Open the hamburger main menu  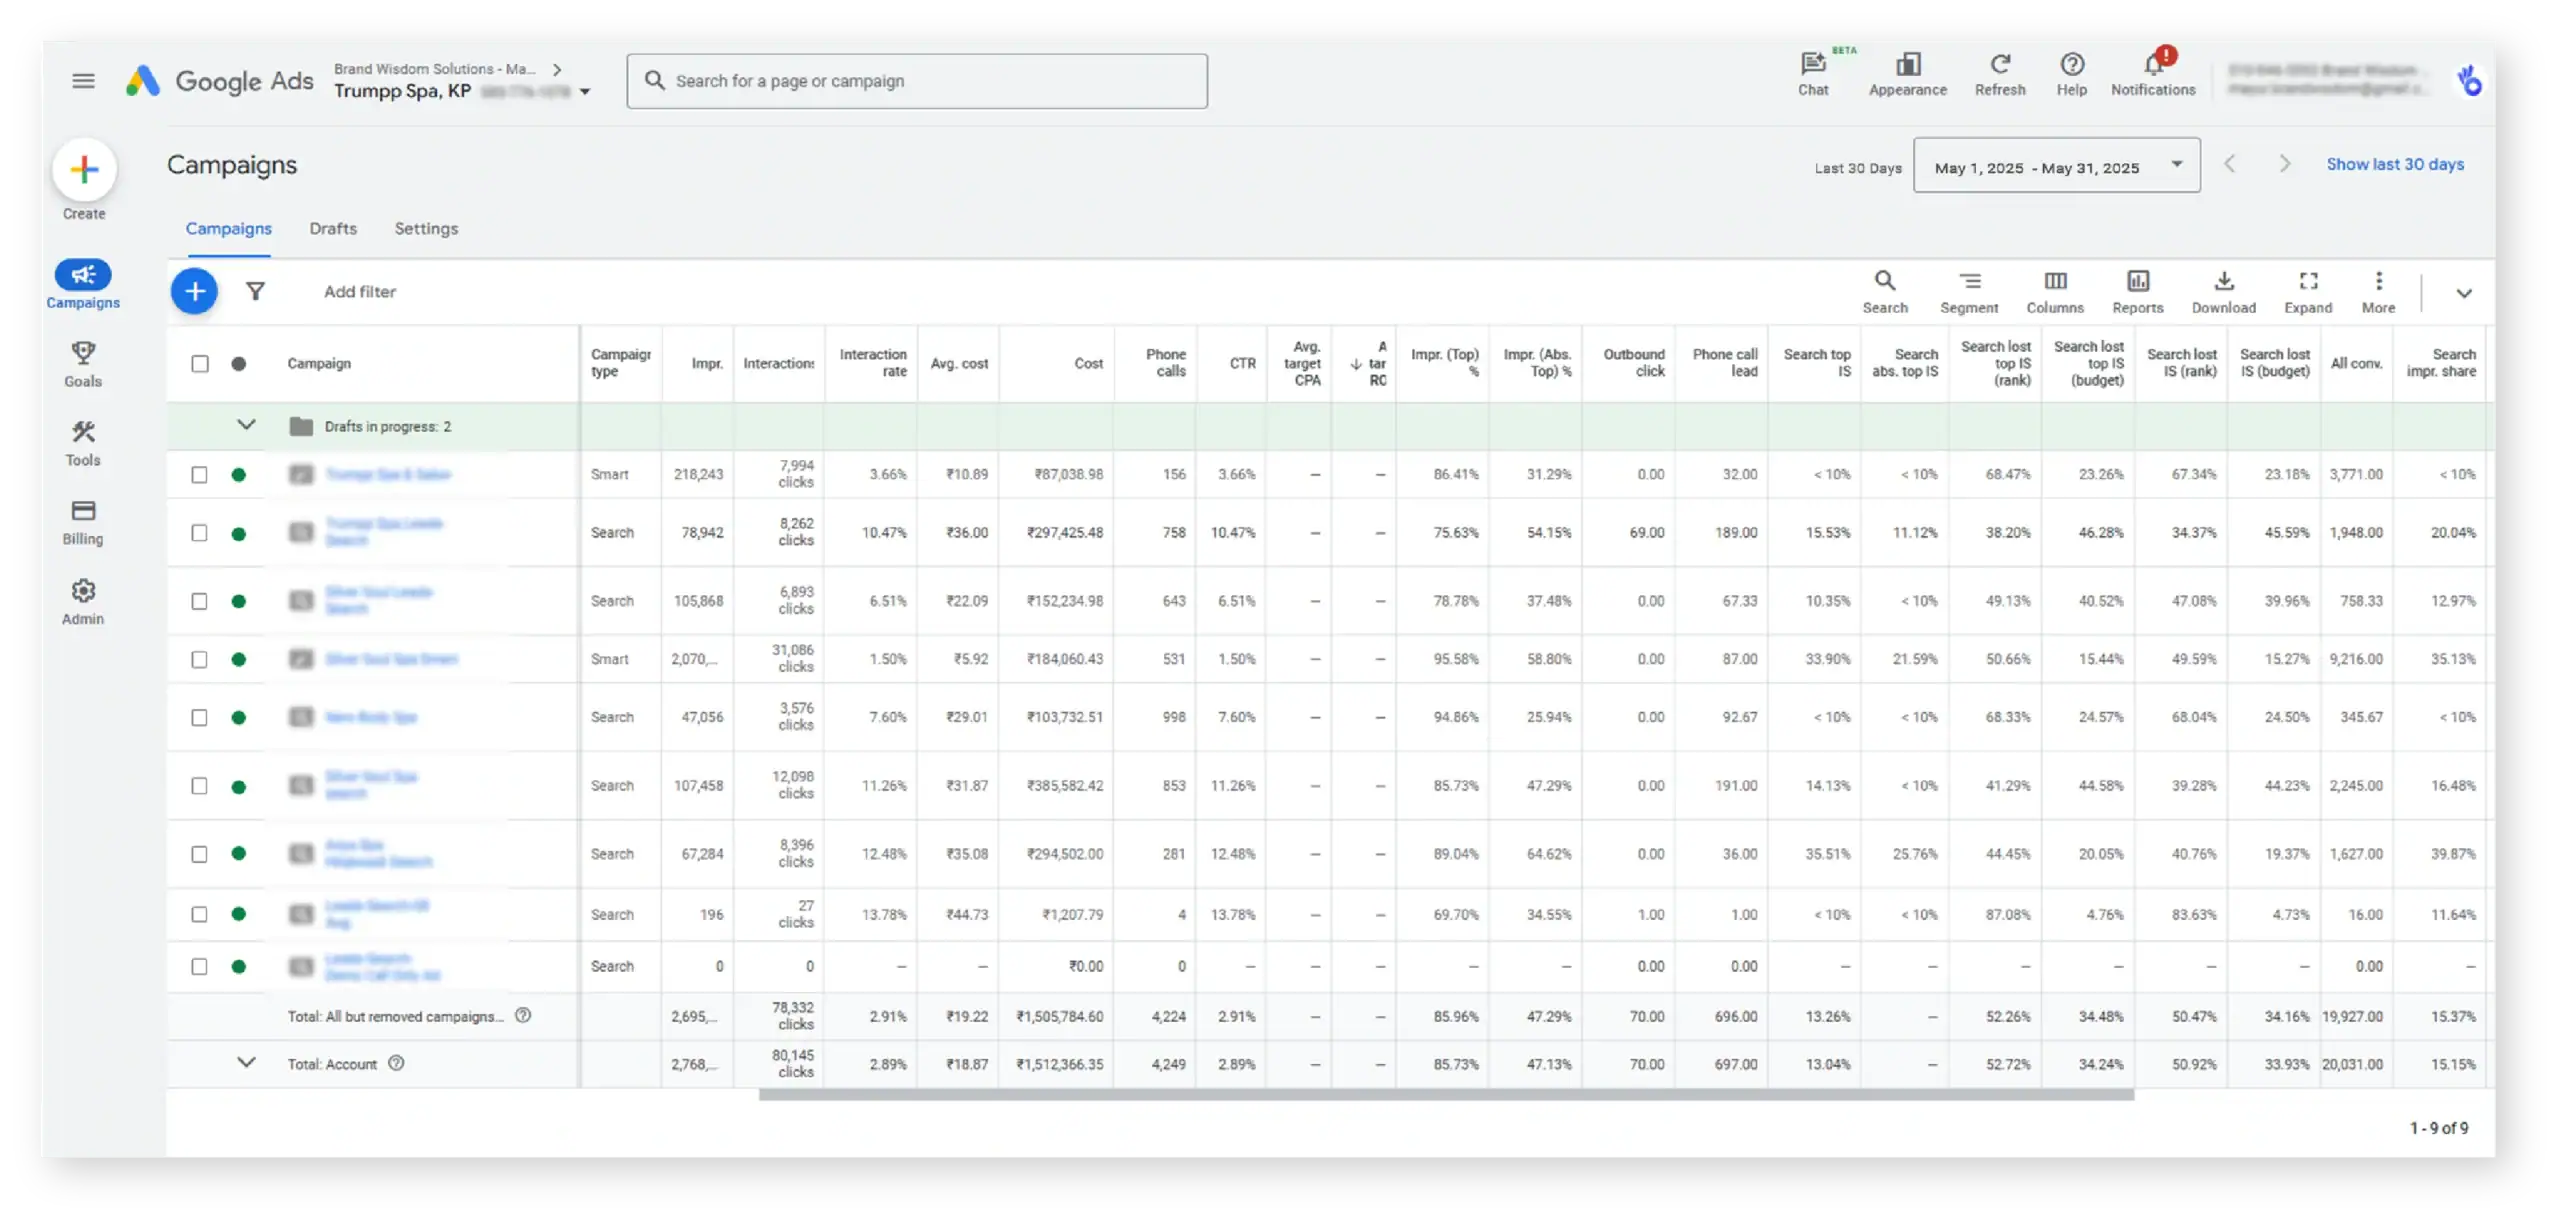click(84, 81)
